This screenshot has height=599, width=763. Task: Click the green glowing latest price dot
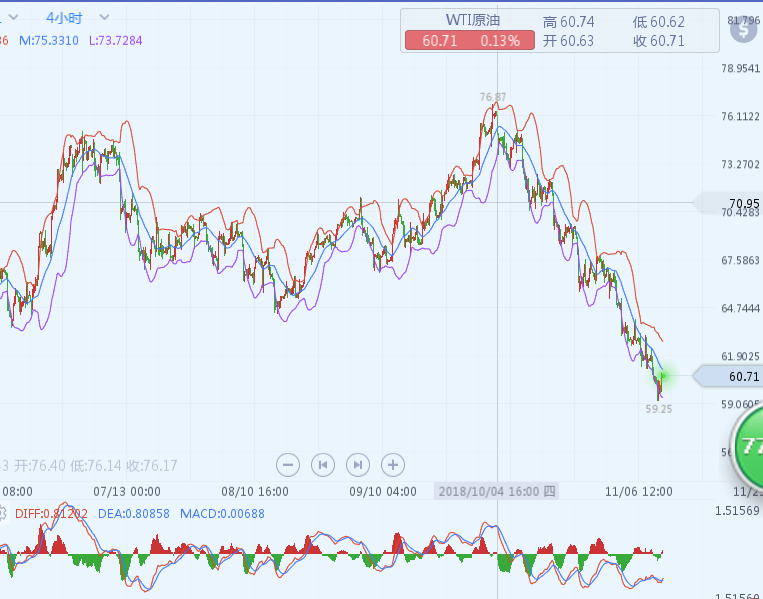pyautogui.click(x=661, y=377)
